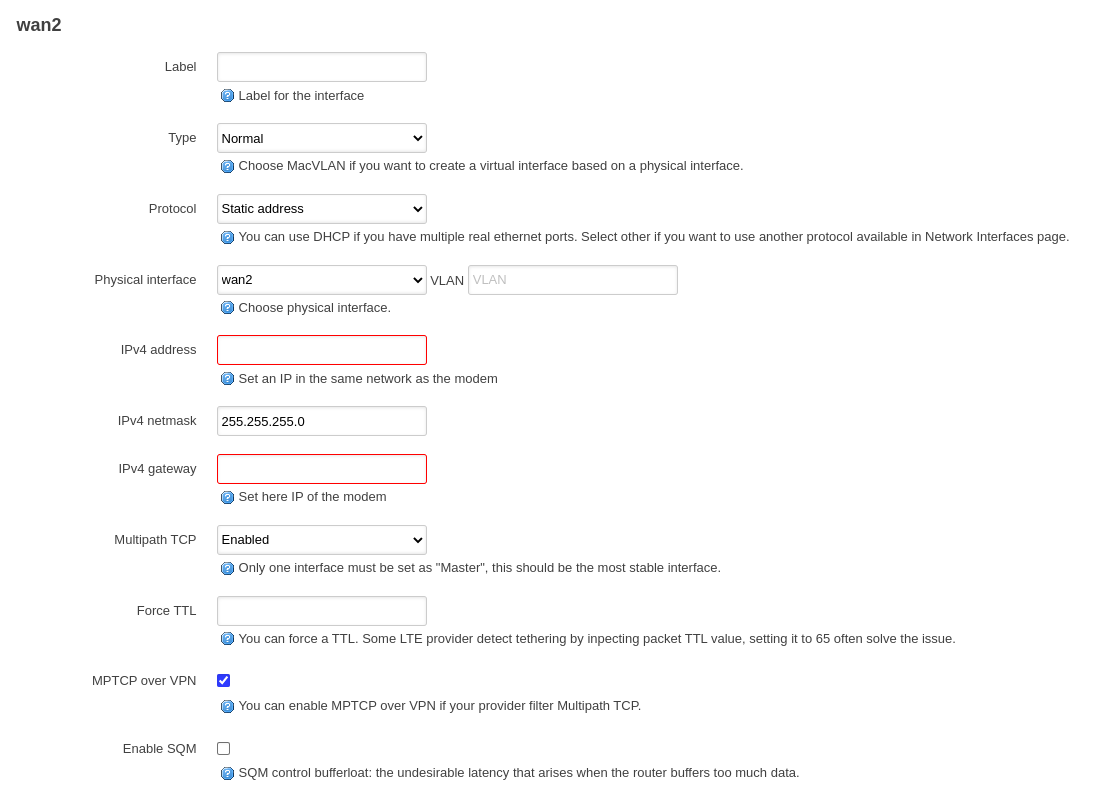This screenshot has height=800, width=1104.
Task: Open the Physical interface selector showing wan2
Action: click(x=321, y=280)
